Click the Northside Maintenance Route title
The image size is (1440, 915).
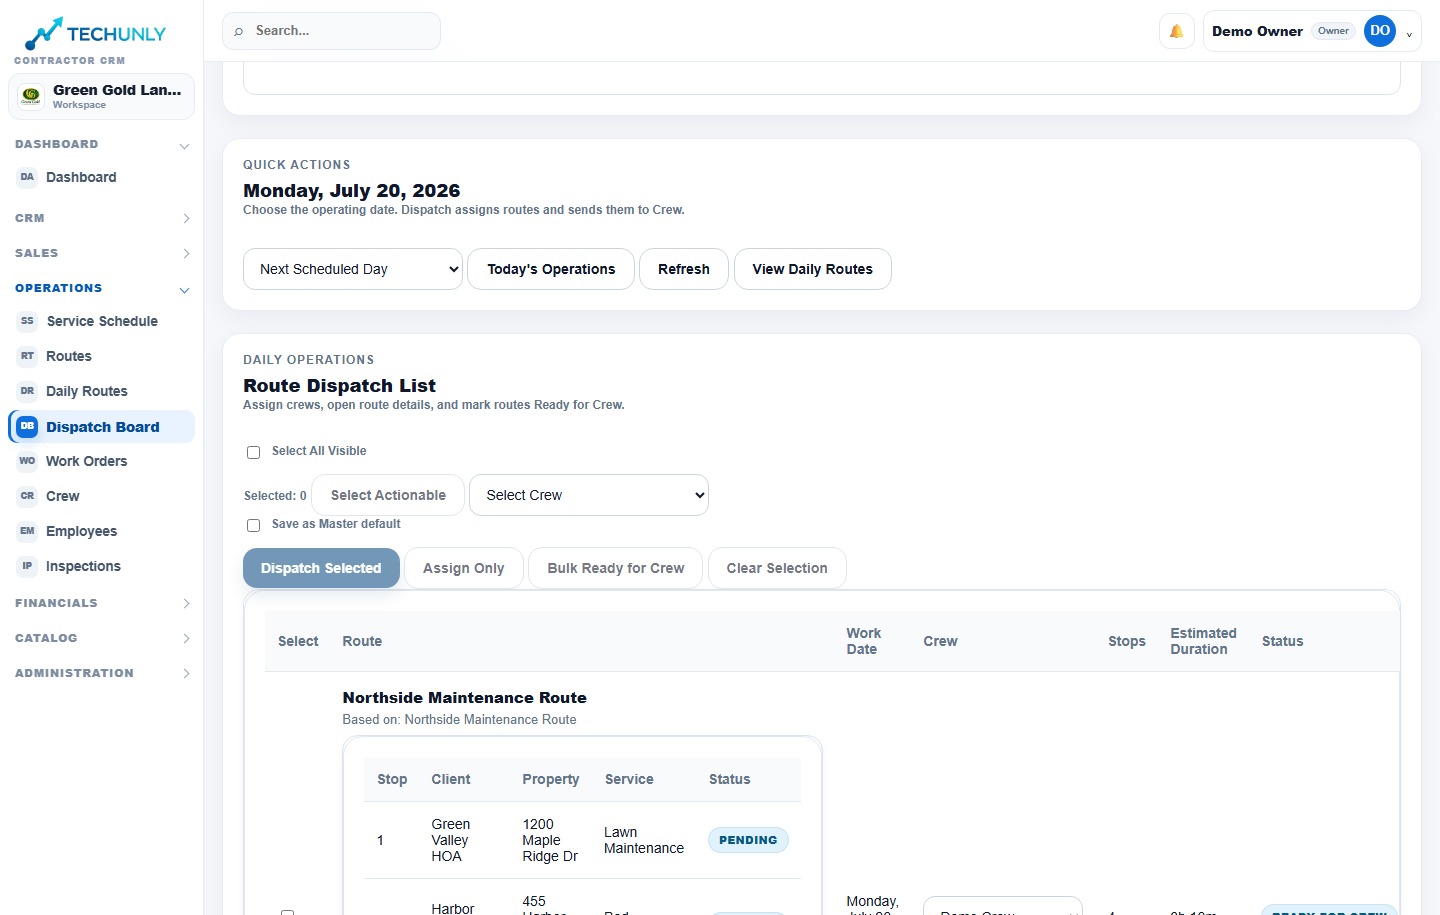[464, 698]
